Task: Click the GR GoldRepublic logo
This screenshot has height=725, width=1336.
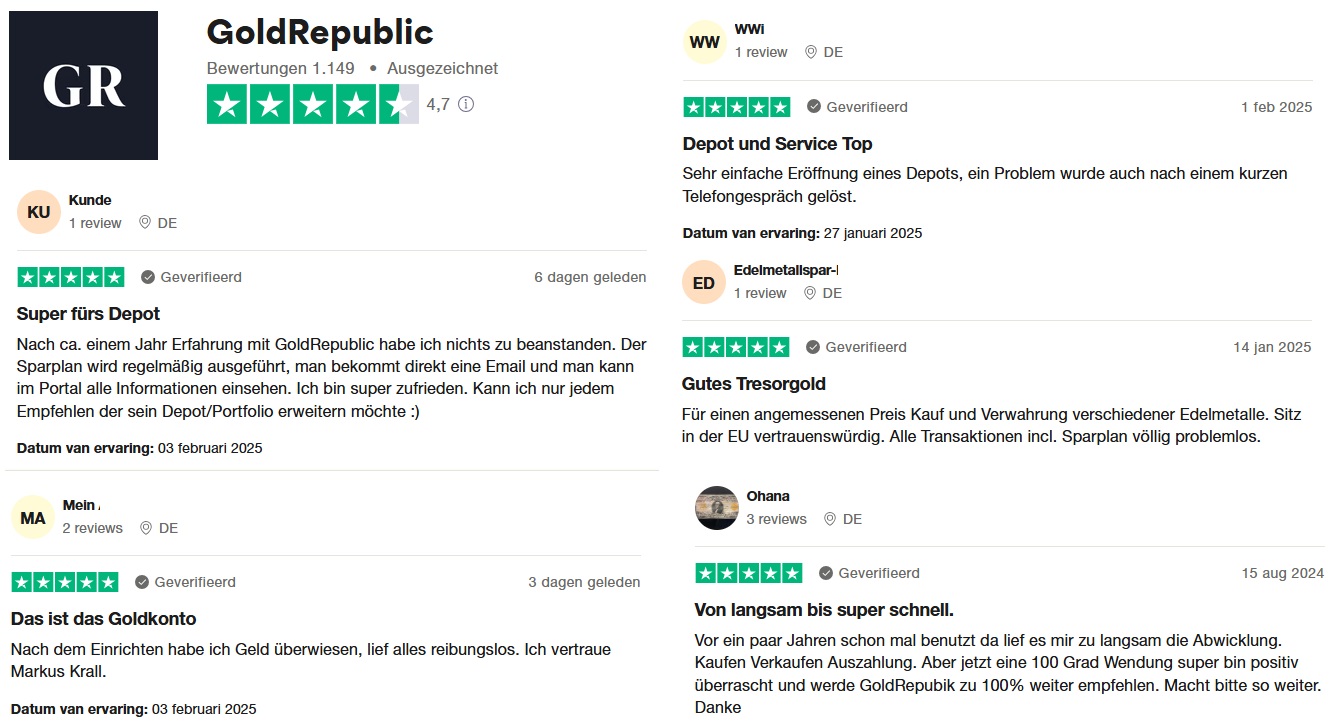Action: 83,86
